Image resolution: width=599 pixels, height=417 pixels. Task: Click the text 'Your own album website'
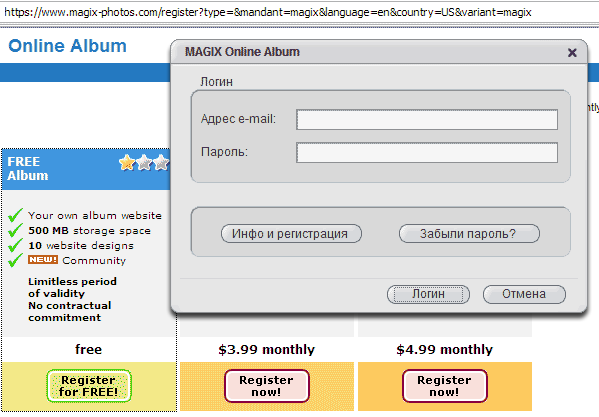(x=95, y=215)
